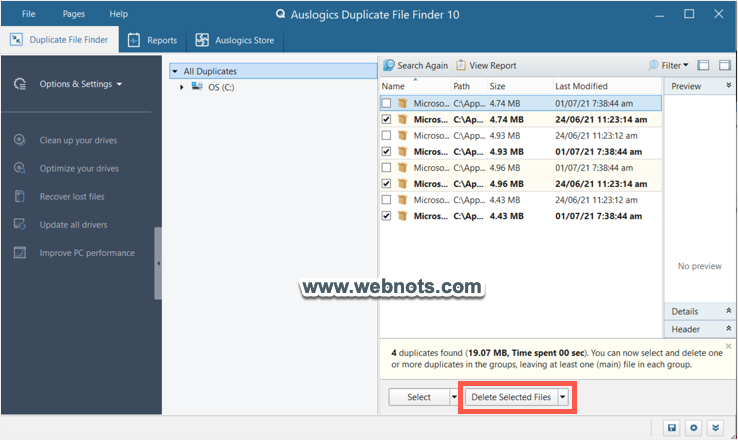Uncheck the bold 4.43 MB file checkbox
Screen dimensions: 738x440
[x=386, y=216]
